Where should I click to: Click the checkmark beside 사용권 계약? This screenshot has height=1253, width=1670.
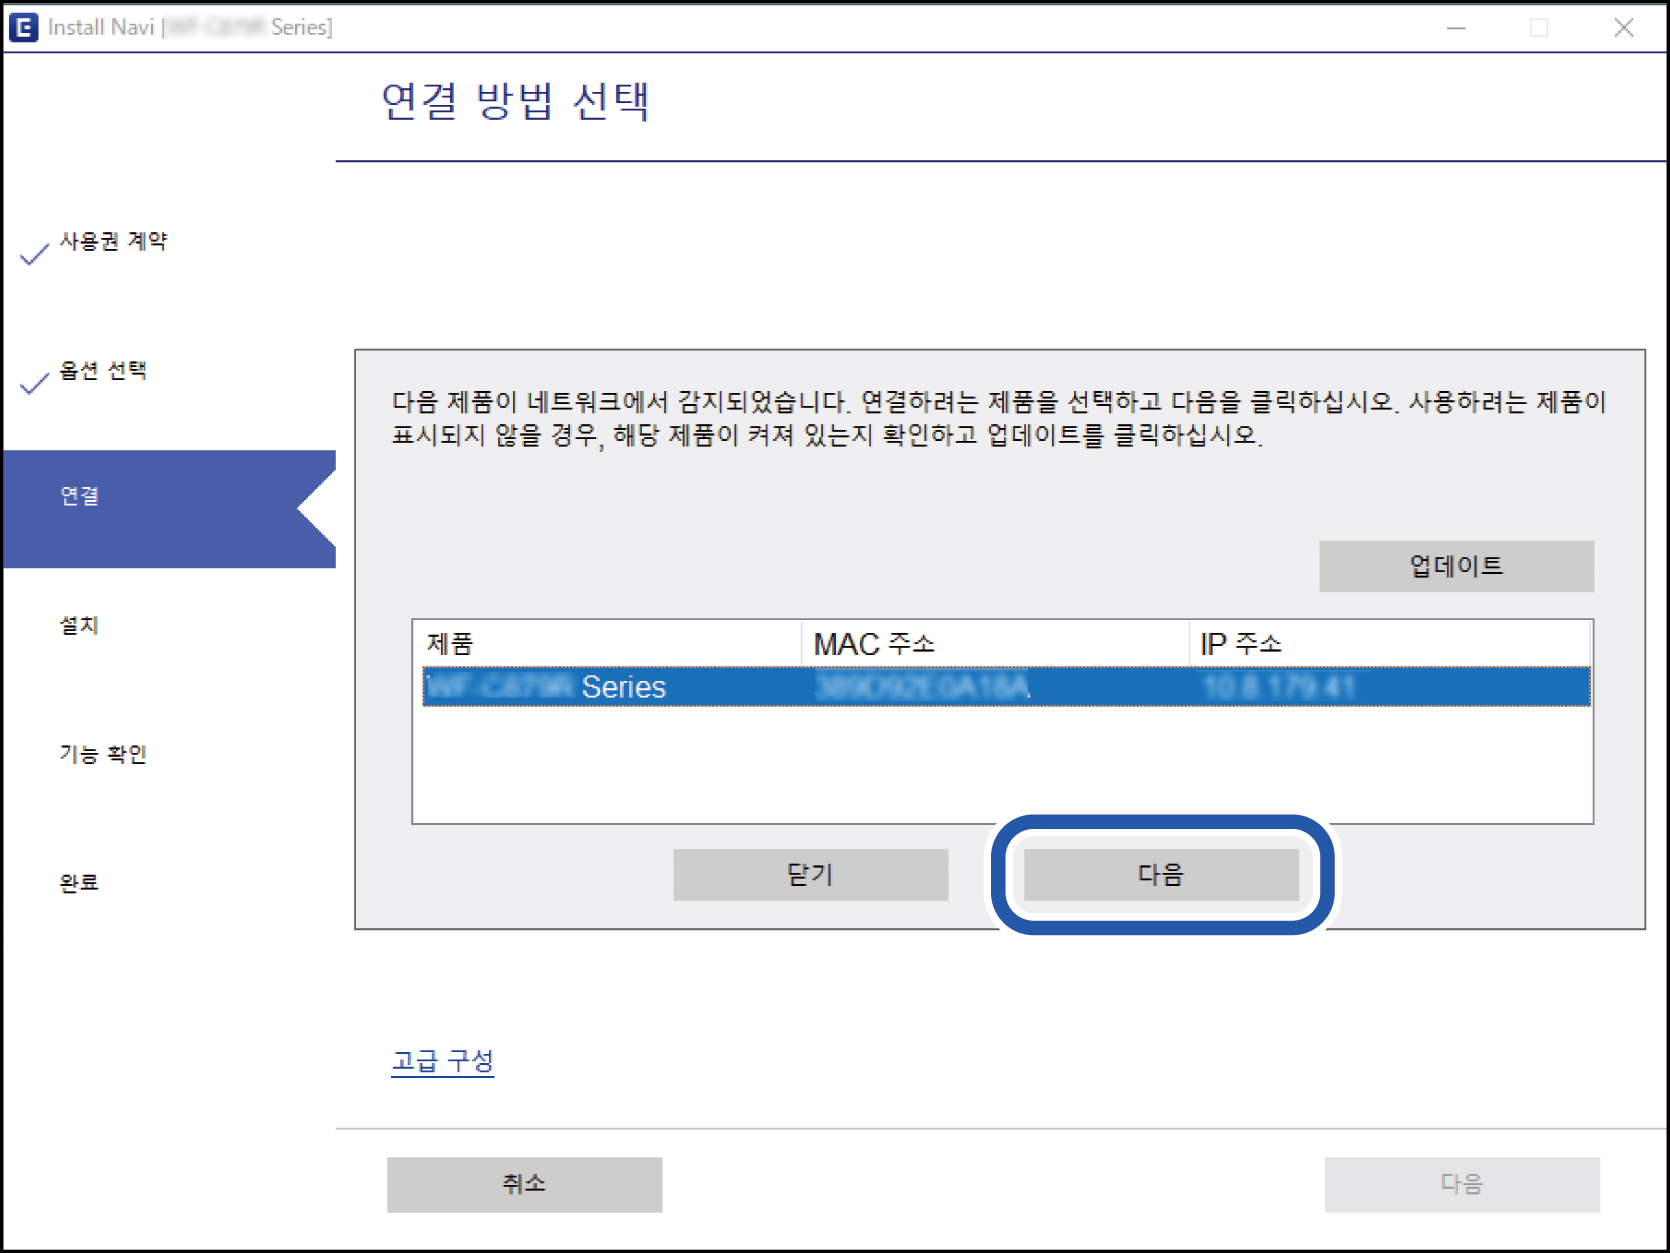tap(34, 254)
